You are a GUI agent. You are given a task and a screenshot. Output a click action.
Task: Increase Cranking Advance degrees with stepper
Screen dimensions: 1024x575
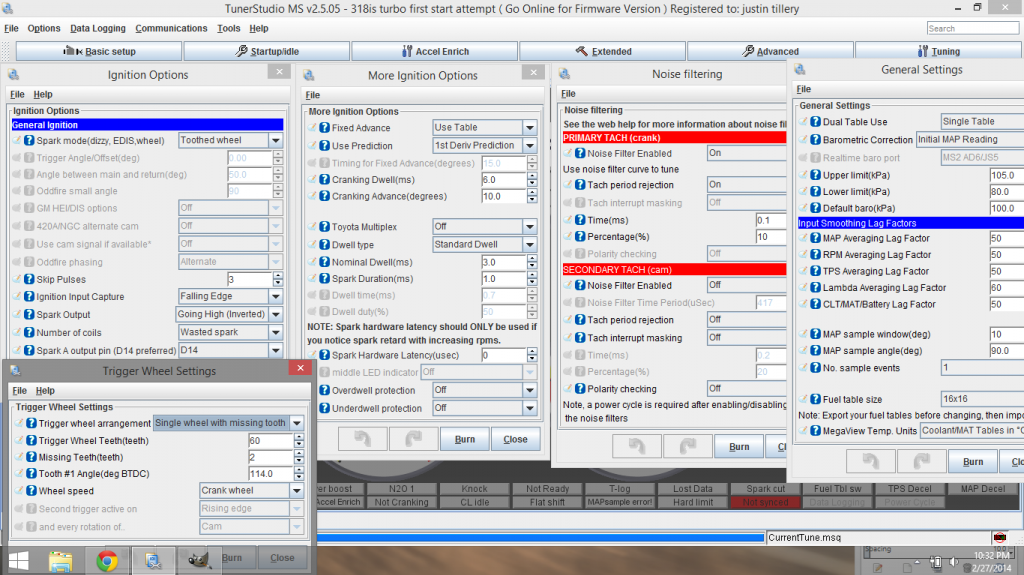[x=532, y=193]
